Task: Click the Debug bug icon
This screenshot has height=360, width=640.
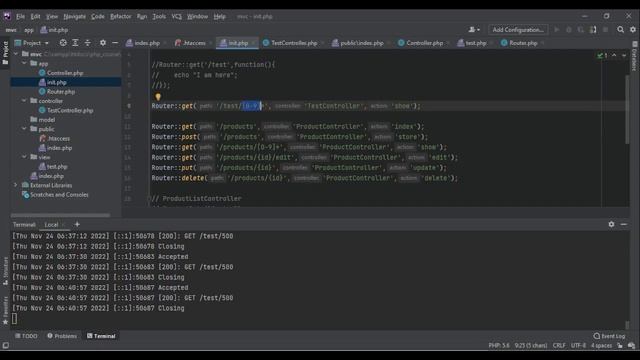Action: coord(569,30)
